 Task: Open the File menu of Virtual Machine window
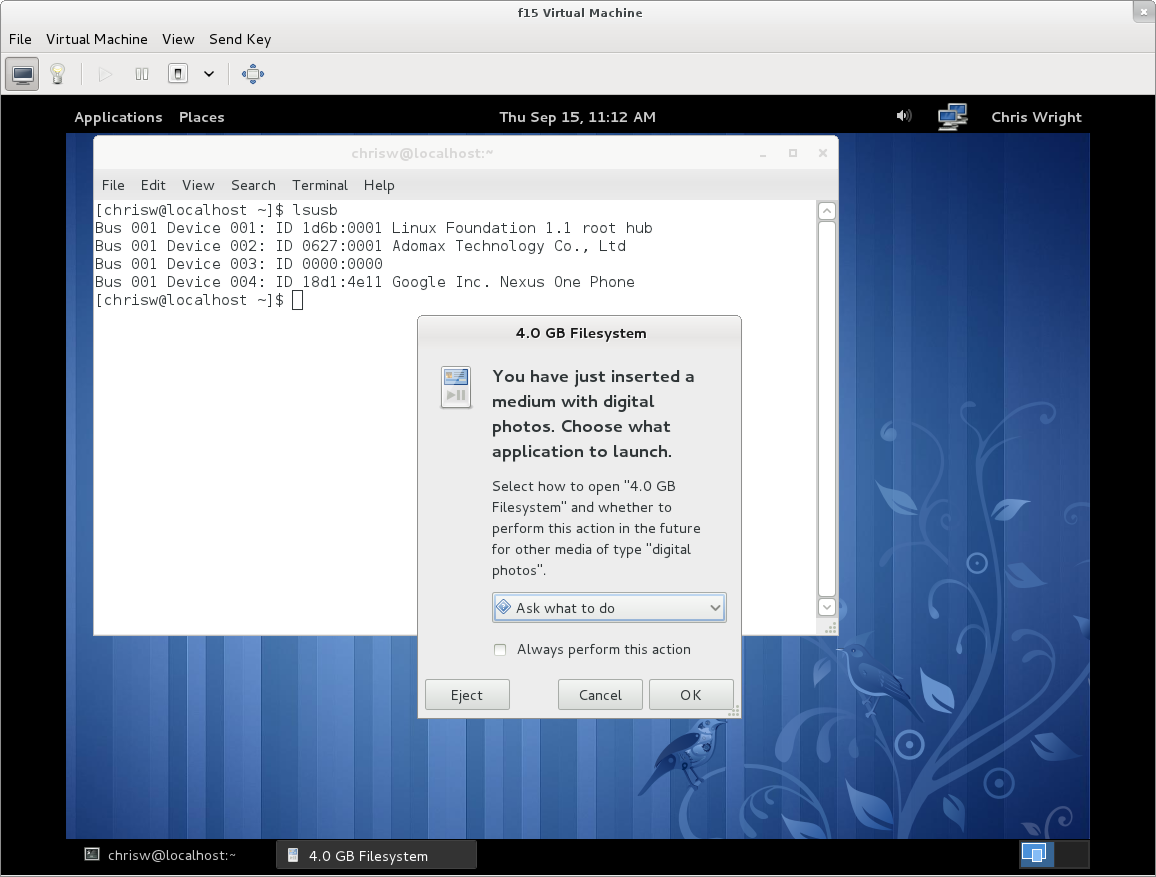point(20,39)
